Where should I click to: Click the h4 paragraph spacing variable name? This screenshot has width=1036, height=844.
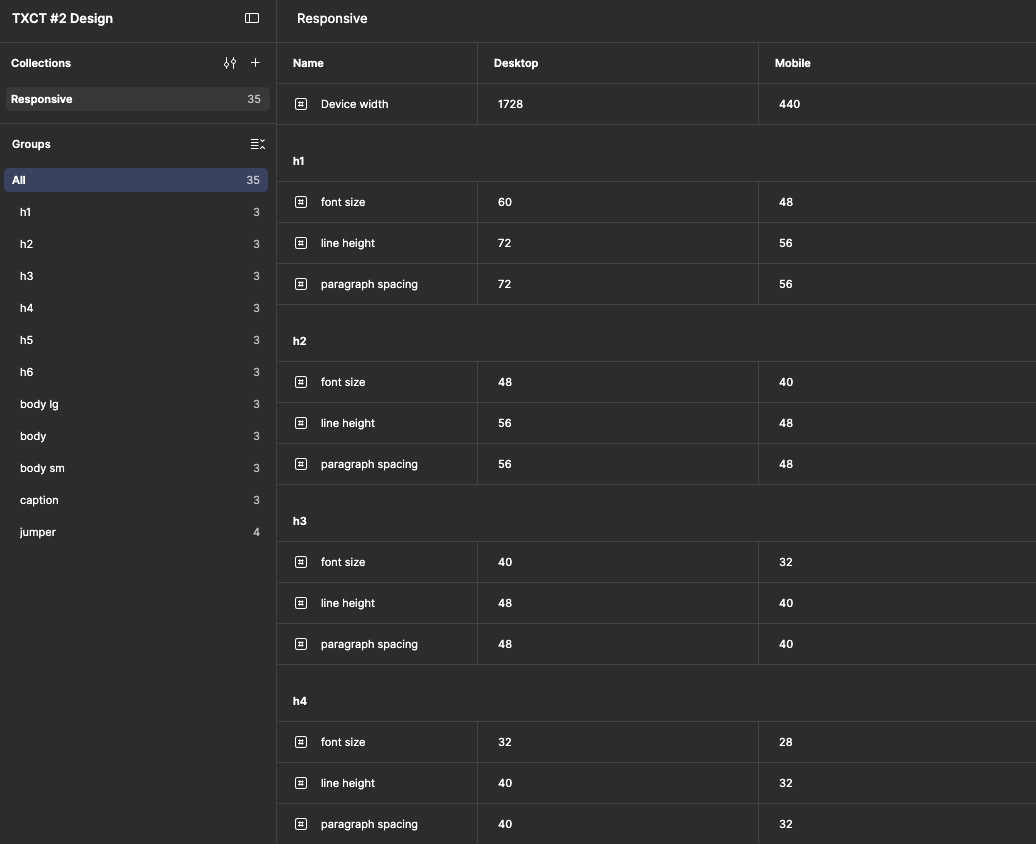click(369, 824)
